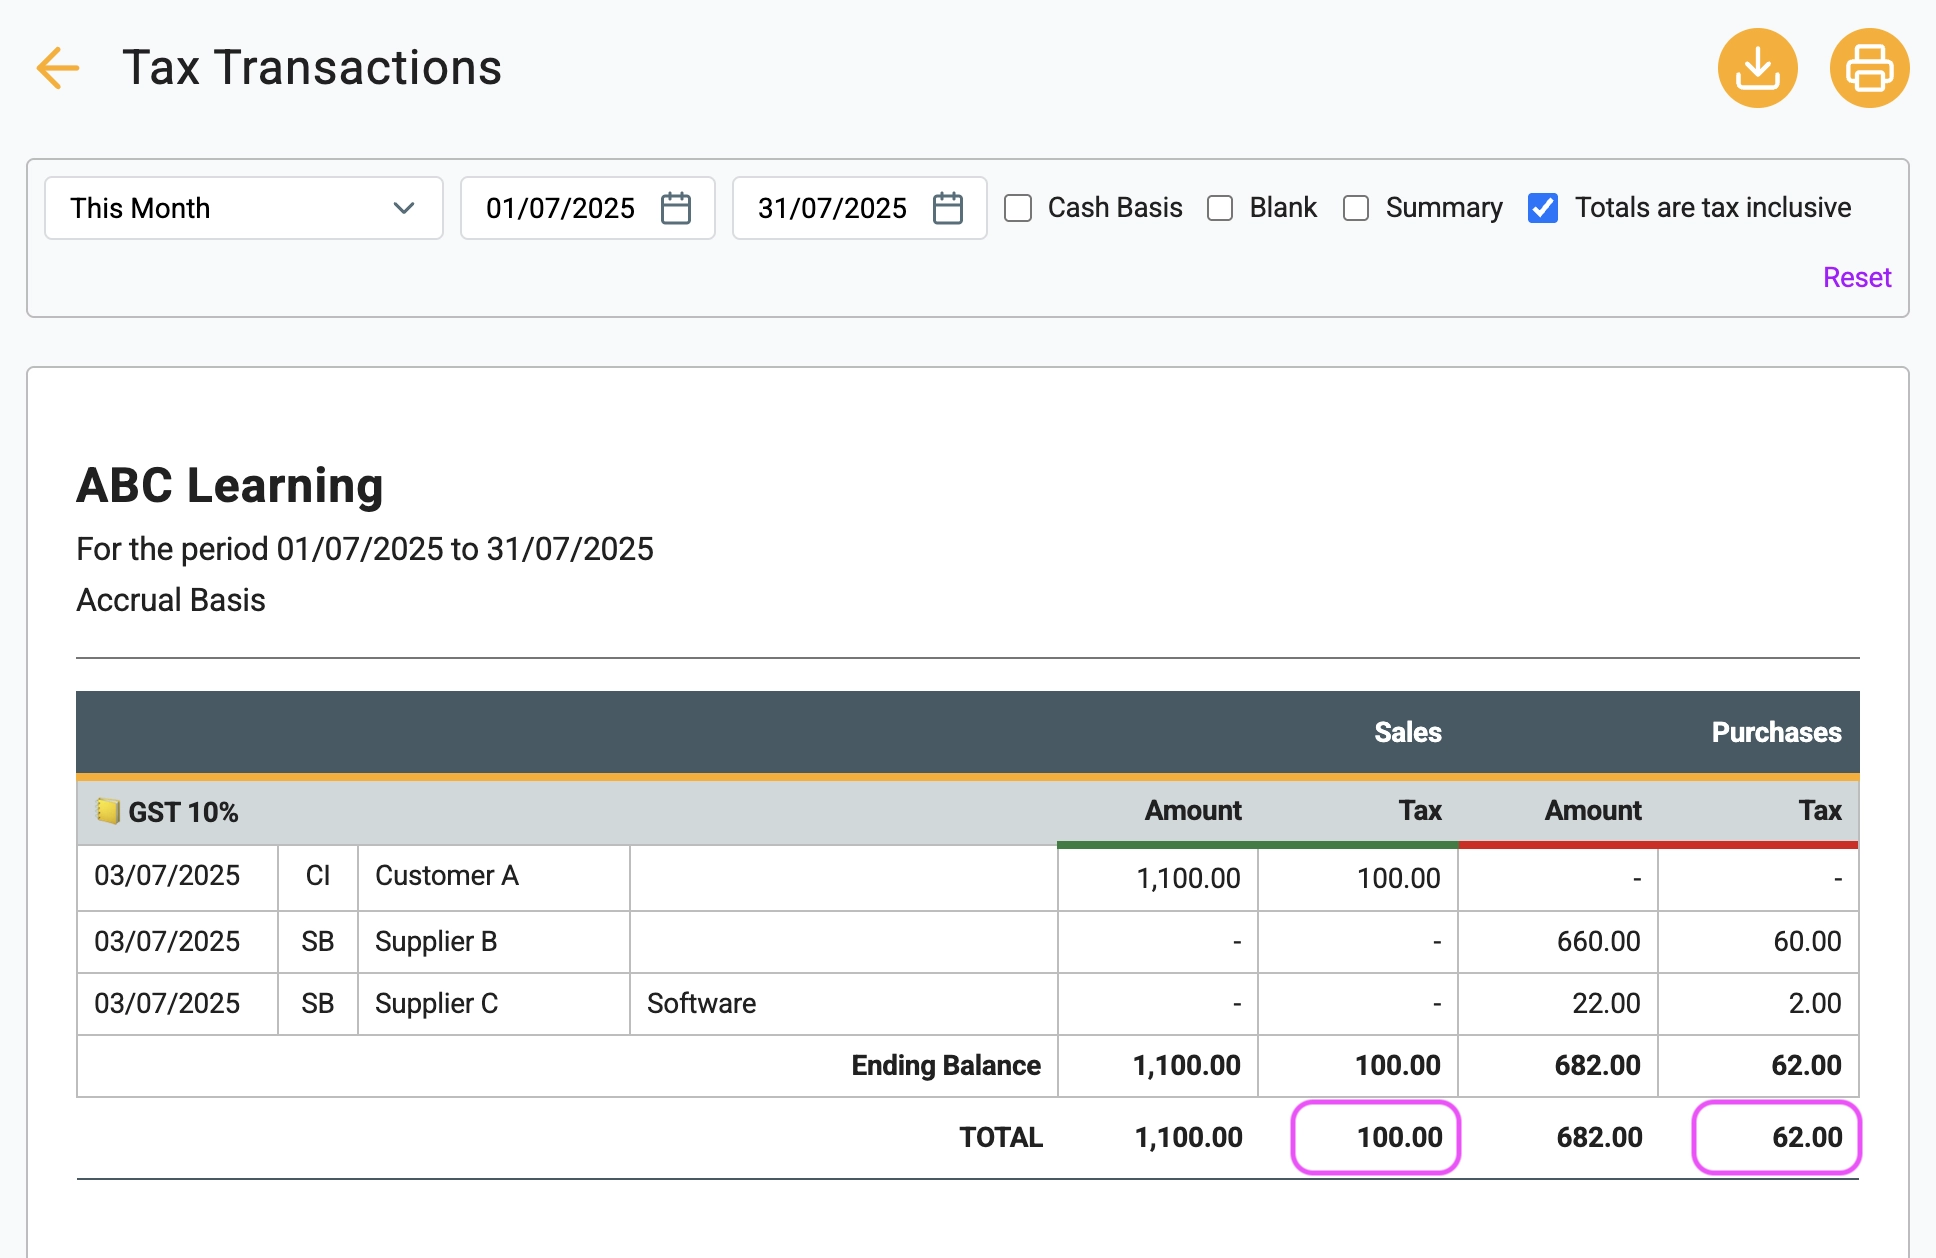This screenshot has height=1258, width=1936.
Task: Click Supplier C's 2.00 purchase tax
Action: coord(1815,1004)
